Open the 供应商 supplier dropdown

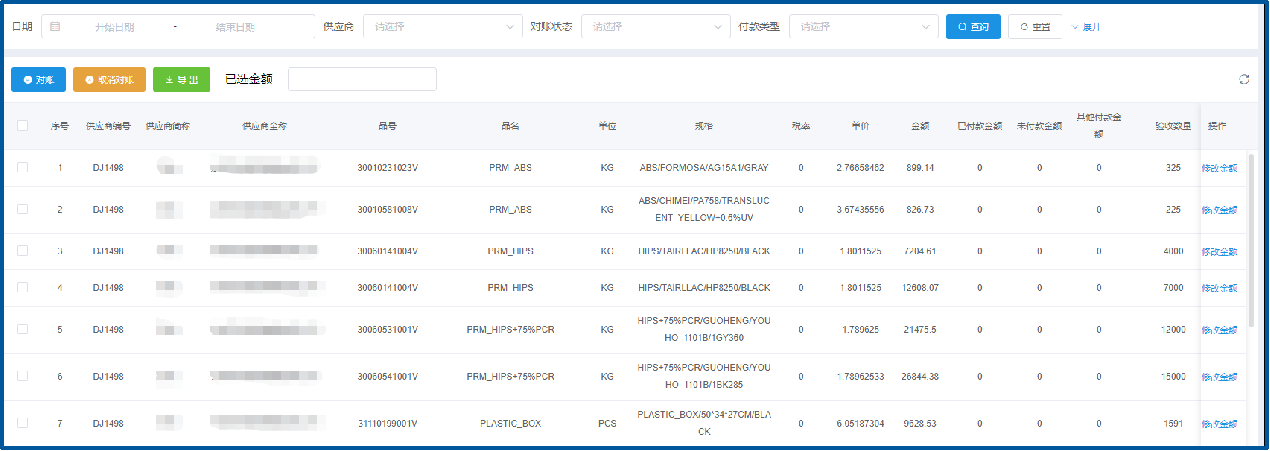click(442, 27)
